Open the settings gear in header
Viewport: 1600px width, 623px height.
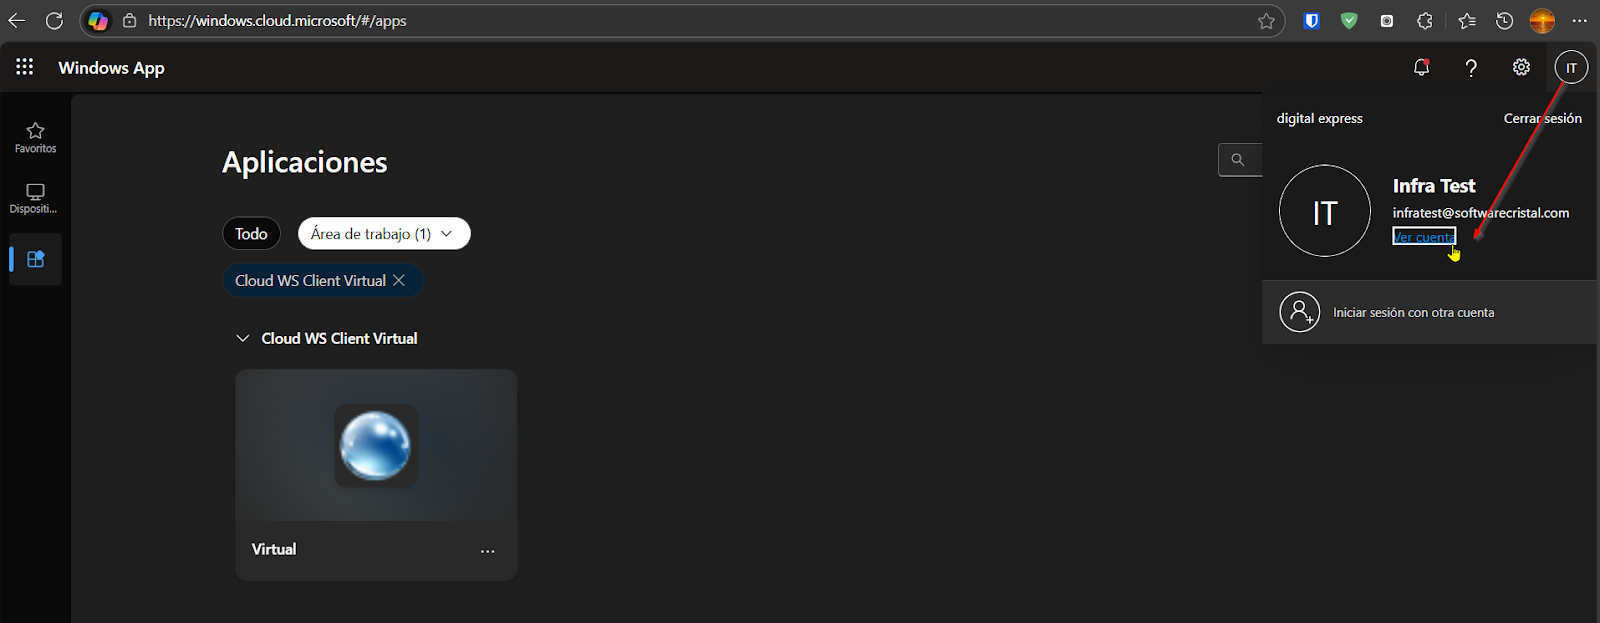(1521, 67)
